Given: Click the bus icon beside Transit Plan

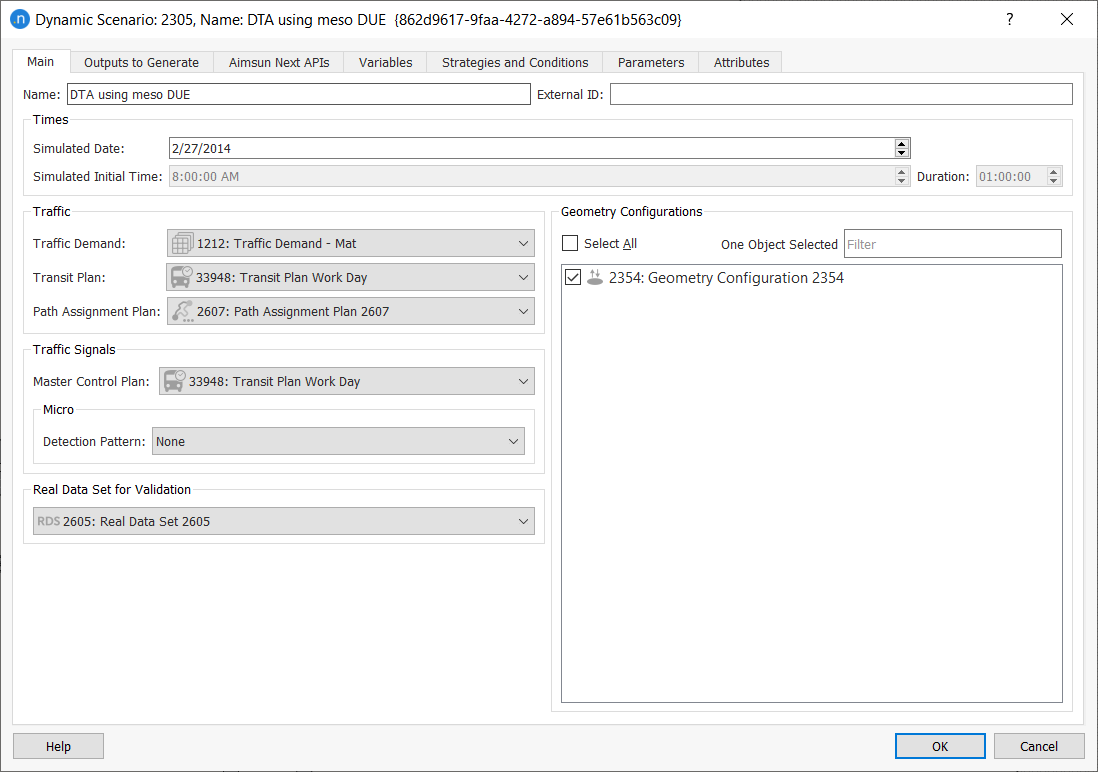Looking at the screenshot, I should click(180, 277).
